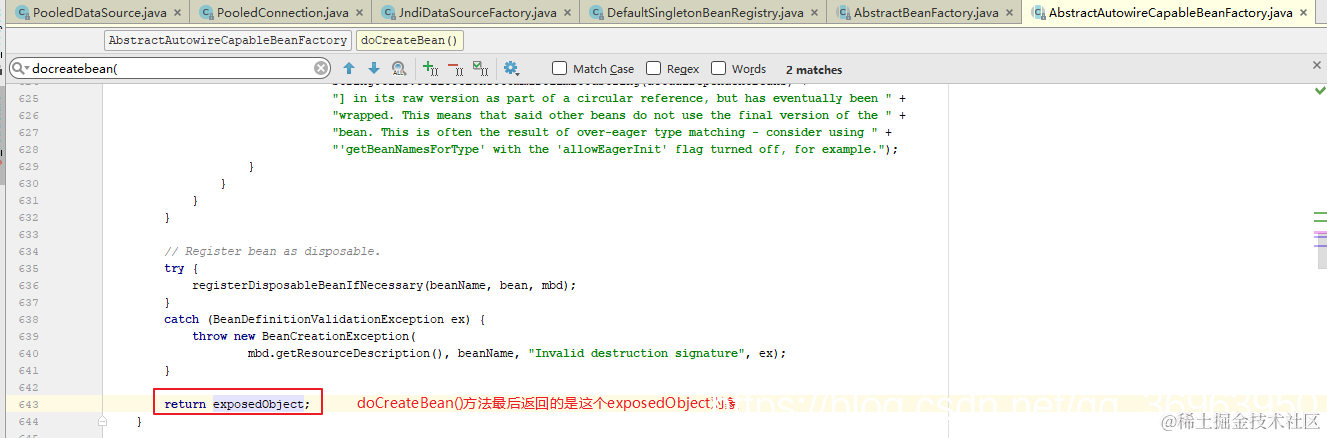The width and height of the screenshot is (1327, 438).
Task: Go to next search occurrence
Action: 374,68
